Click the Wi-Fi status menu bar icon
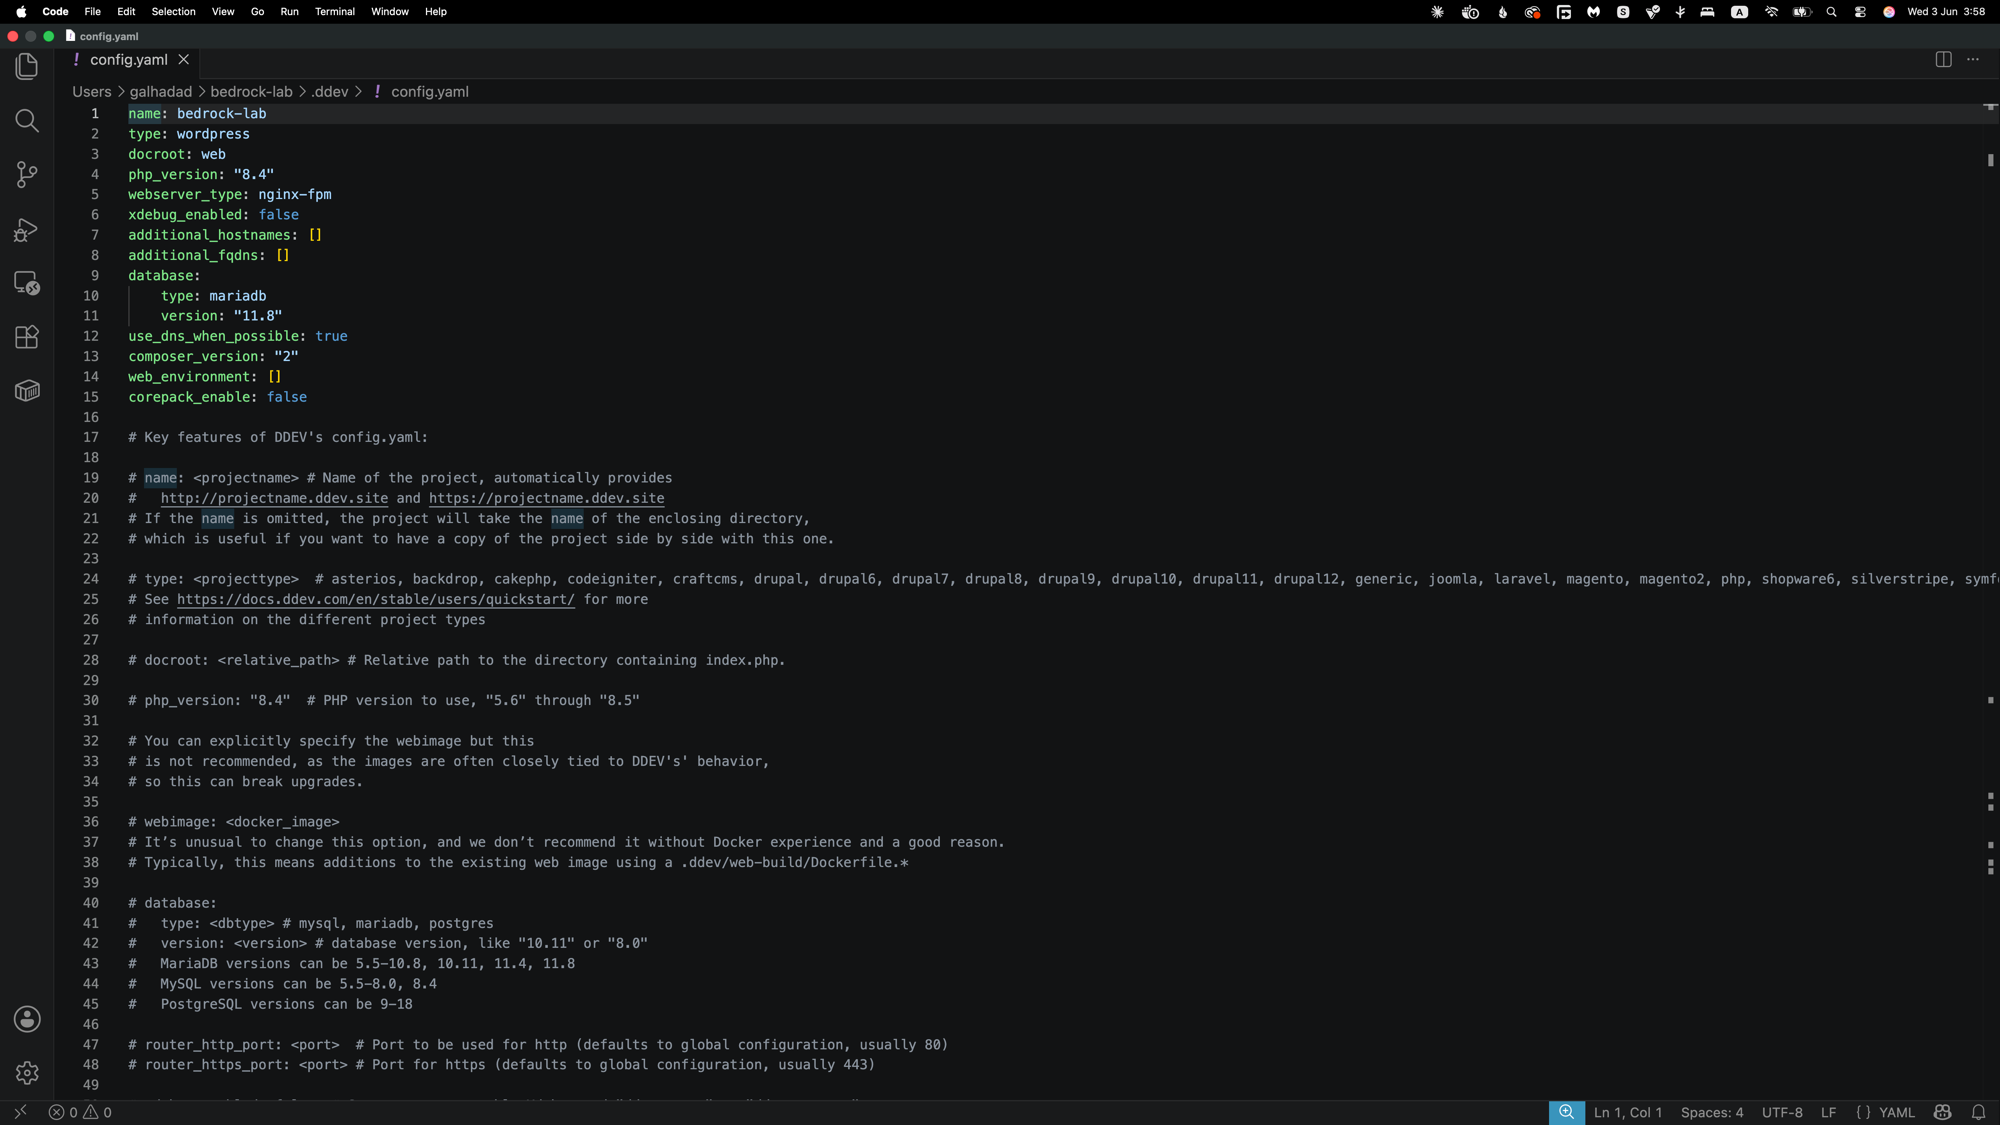 1771,12
